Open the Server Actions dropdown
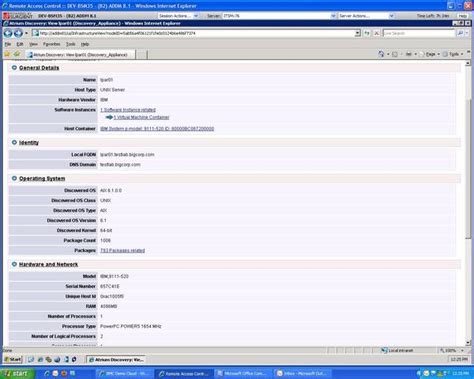474x379 pixels. click(x=366, y=16)
